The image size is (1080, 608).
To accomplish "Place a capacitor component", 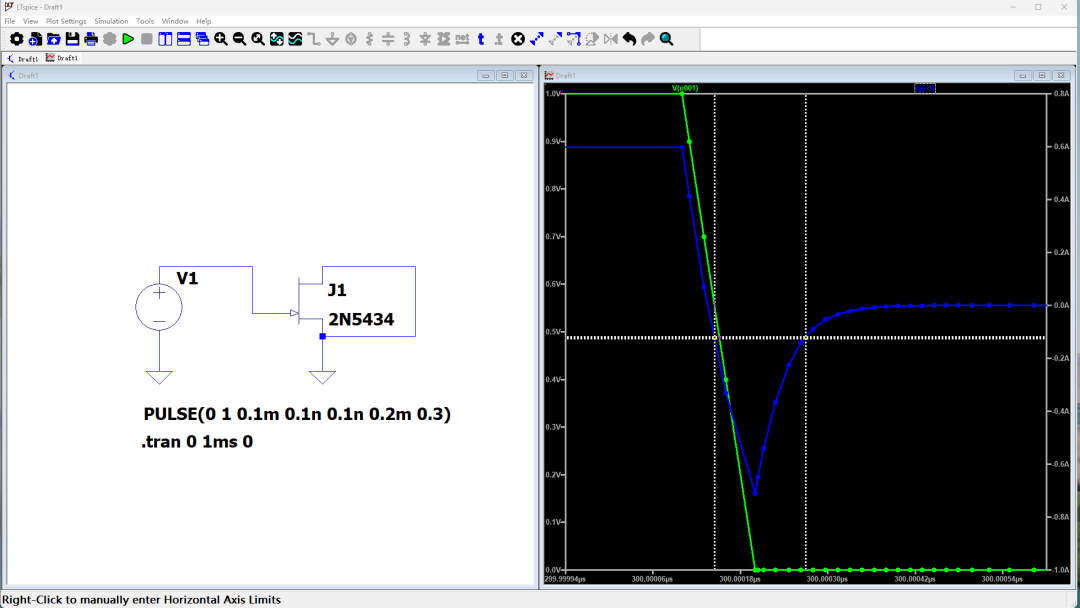I will [x=388, y=39].
